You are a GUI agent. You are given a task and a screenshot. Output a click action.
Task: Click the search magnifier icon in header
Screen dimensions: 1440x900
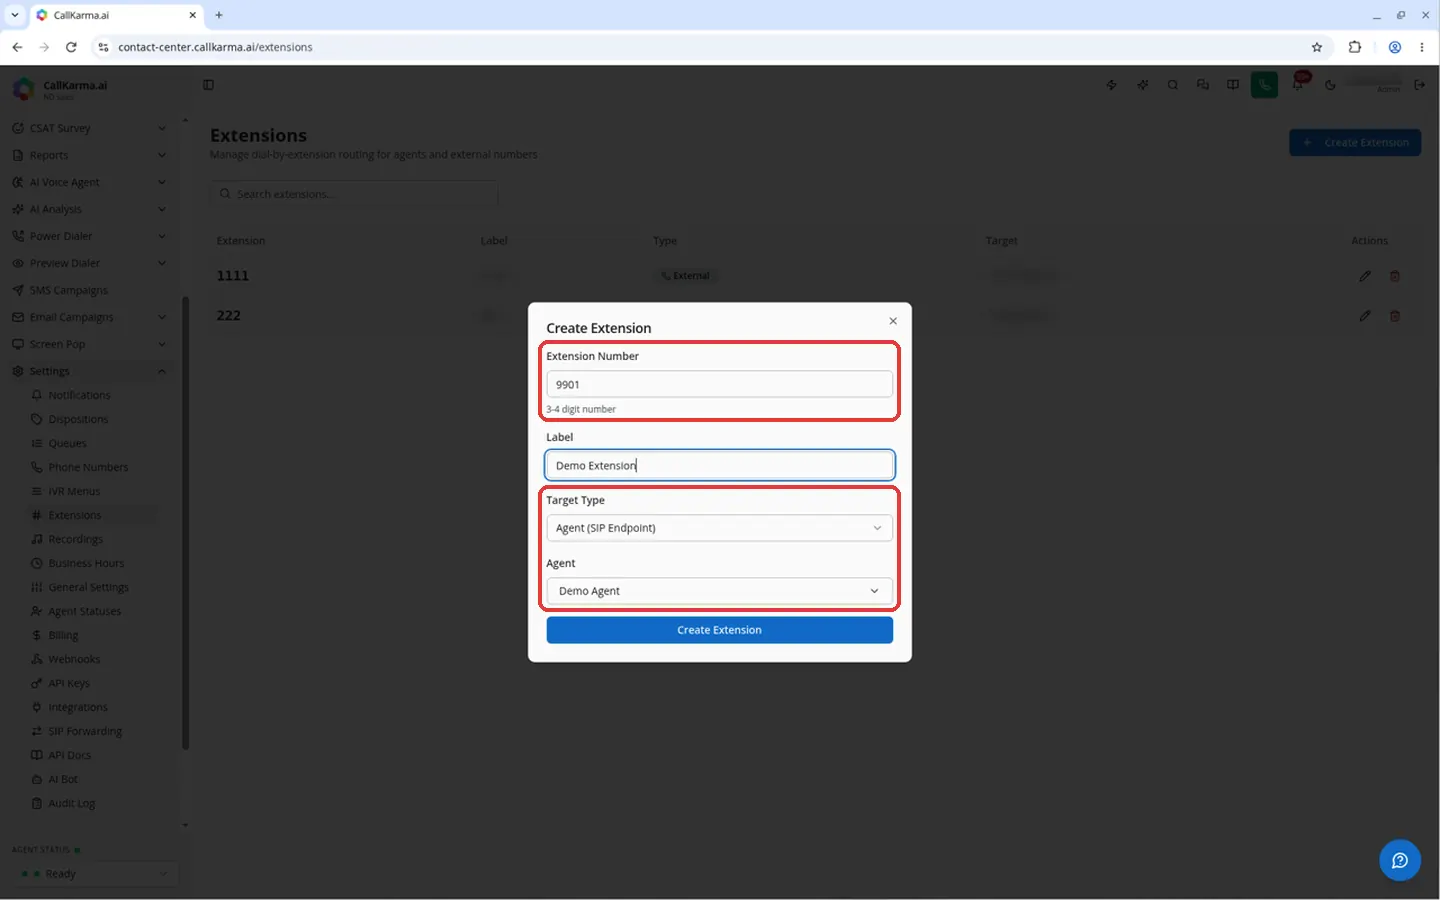pyautogui.click(x=1172, y=85)
